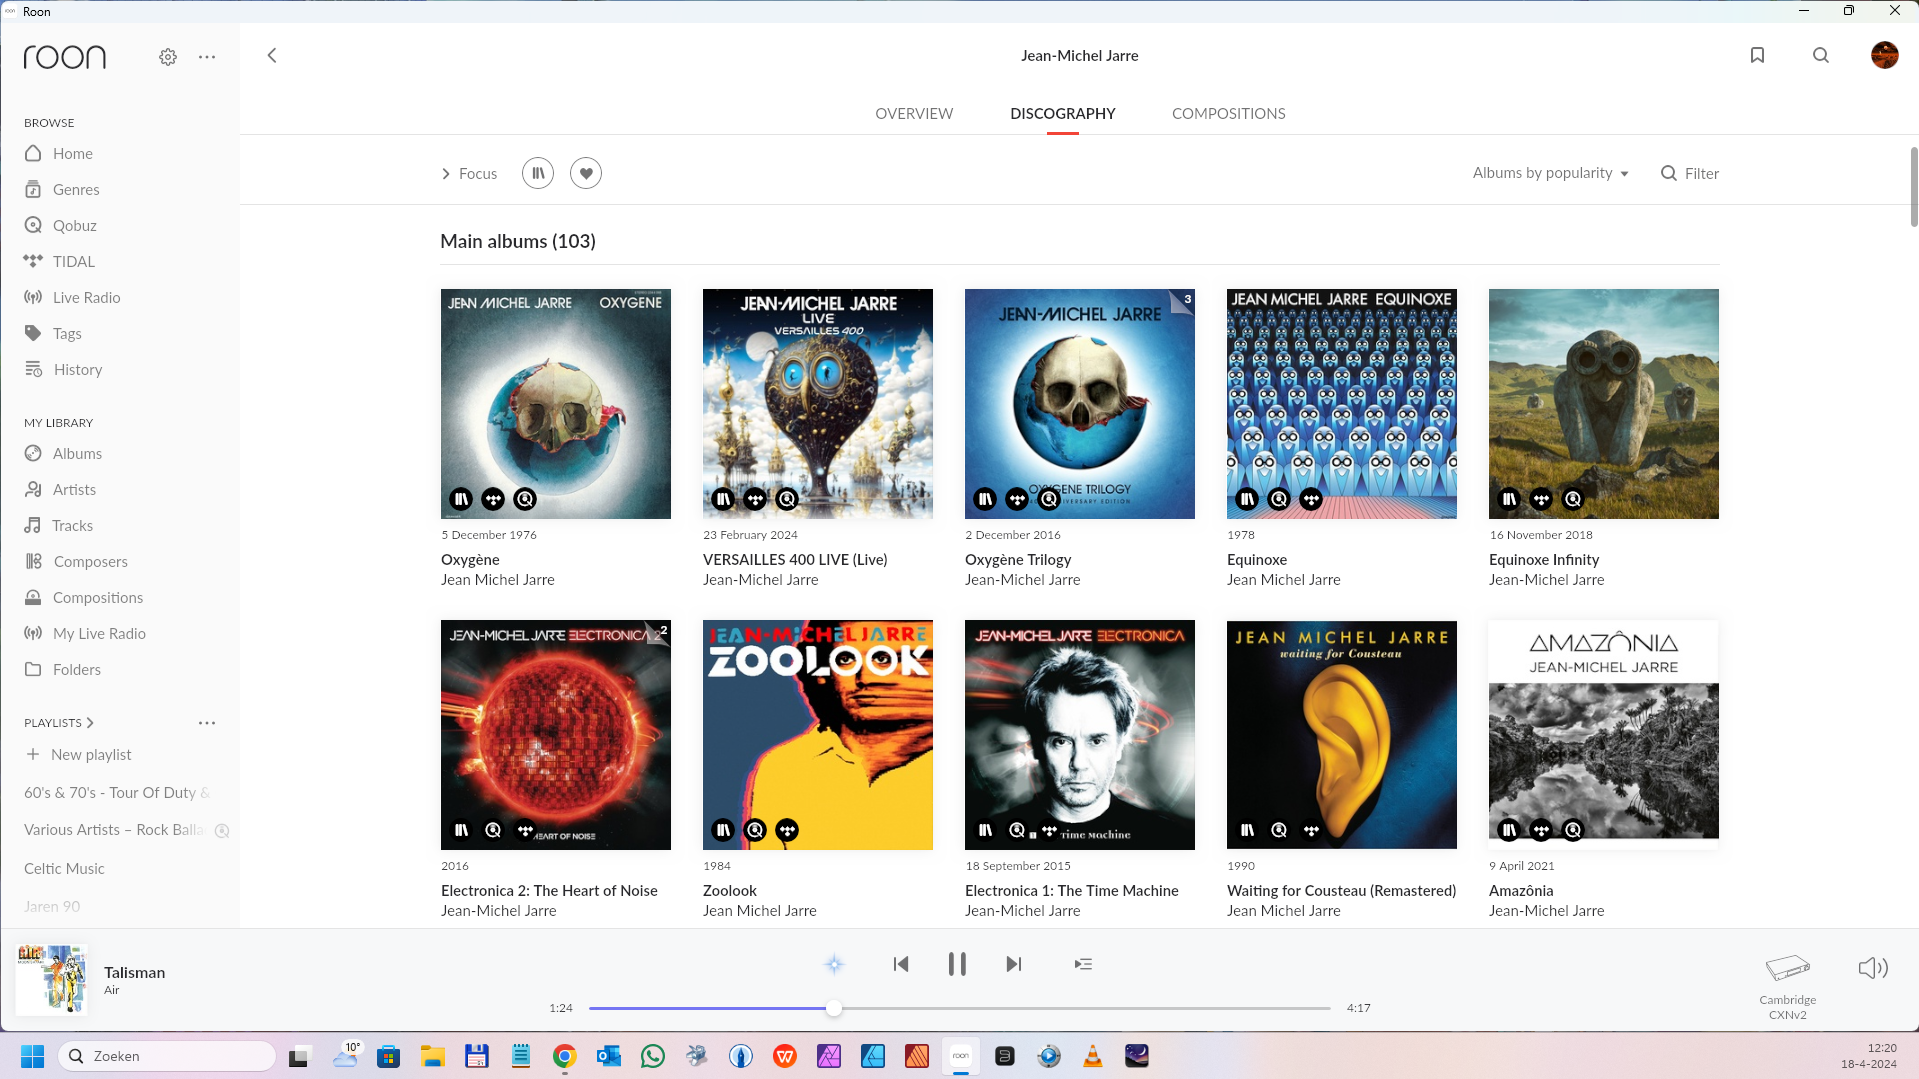Screen dimensions: 1919x1079
Task: Open the Zoolook album title
Action: coord(729,890)
